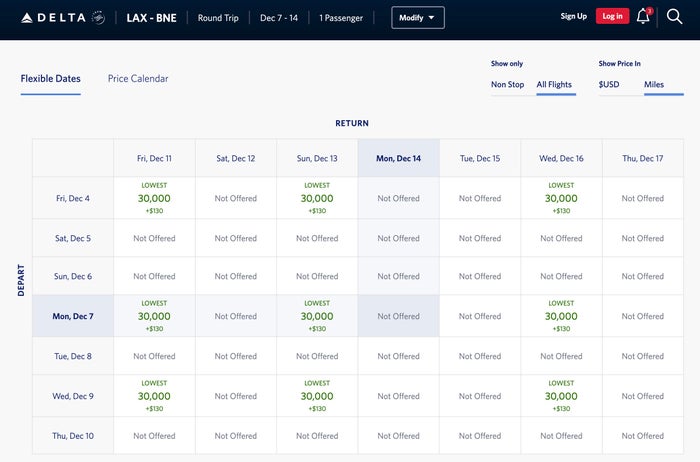Click Not Offered cell Dec 8 to Dec 13

(x=317, y=356)
